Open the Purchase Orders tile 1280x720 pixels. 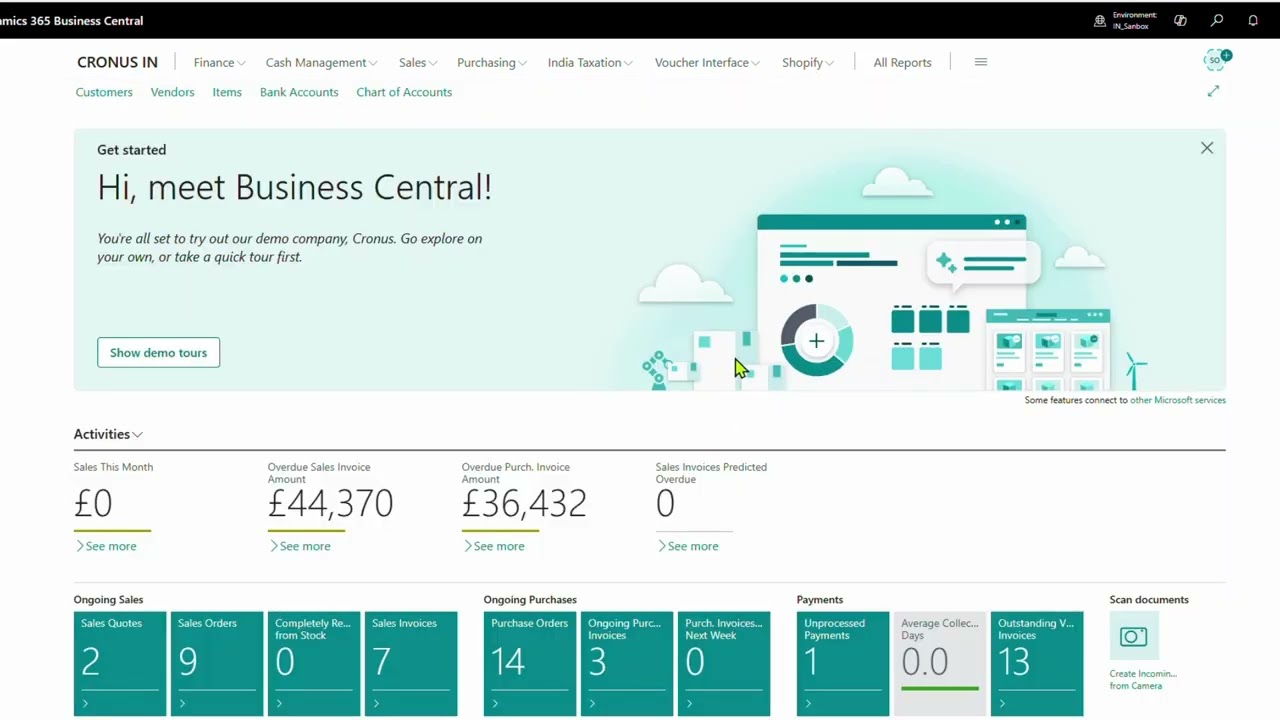530,664
